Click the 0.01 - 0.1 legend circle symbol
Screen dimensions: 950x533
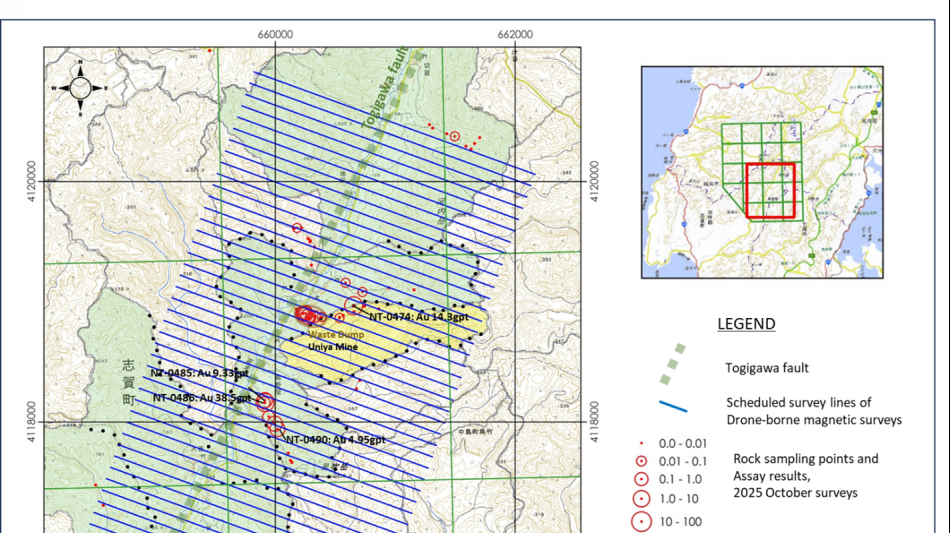click(x=642, y=461)
